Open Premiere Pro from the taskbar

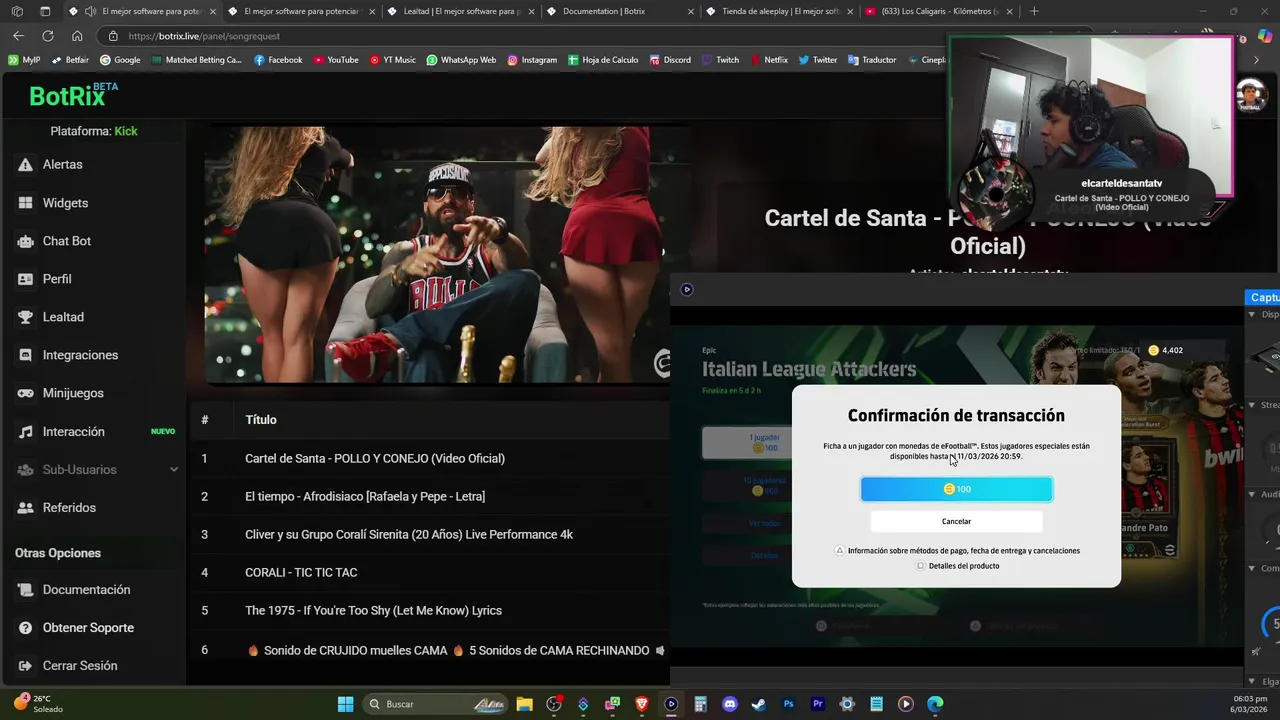click(x=817, y=704)
